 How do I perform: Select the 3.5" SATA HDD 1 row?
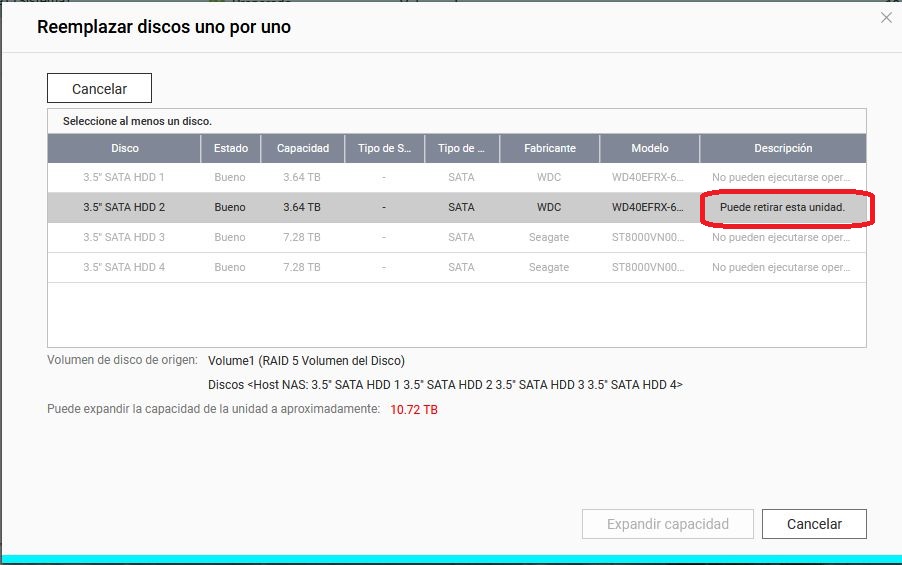click(124, 178)
